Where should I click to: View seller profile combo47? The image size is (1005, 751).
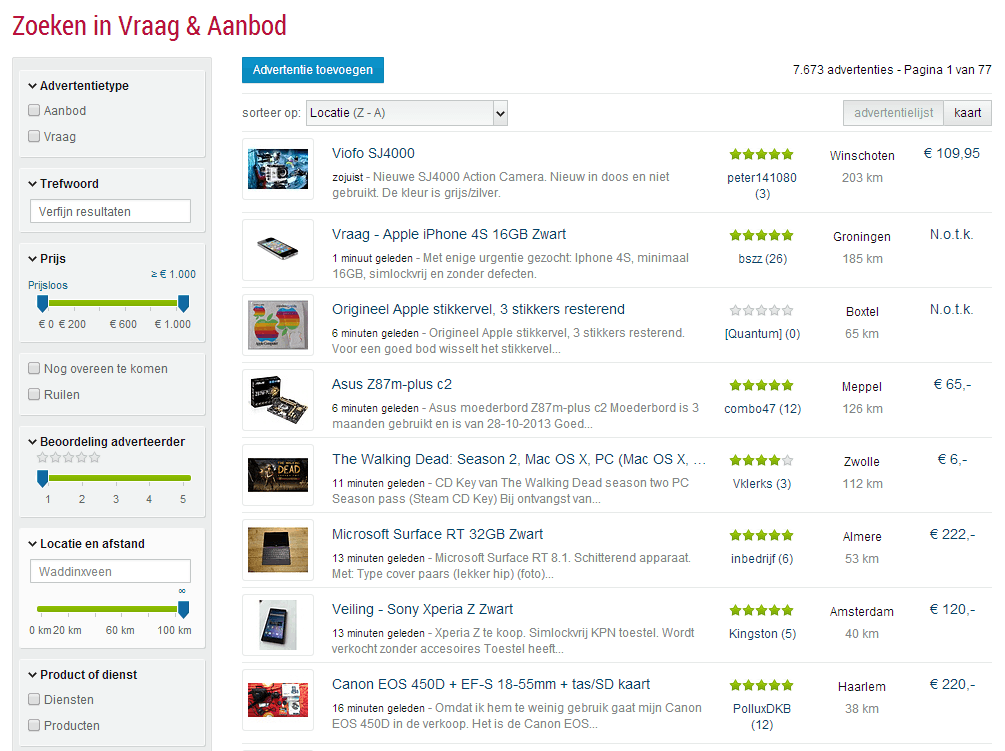click(x=762, y=409)
